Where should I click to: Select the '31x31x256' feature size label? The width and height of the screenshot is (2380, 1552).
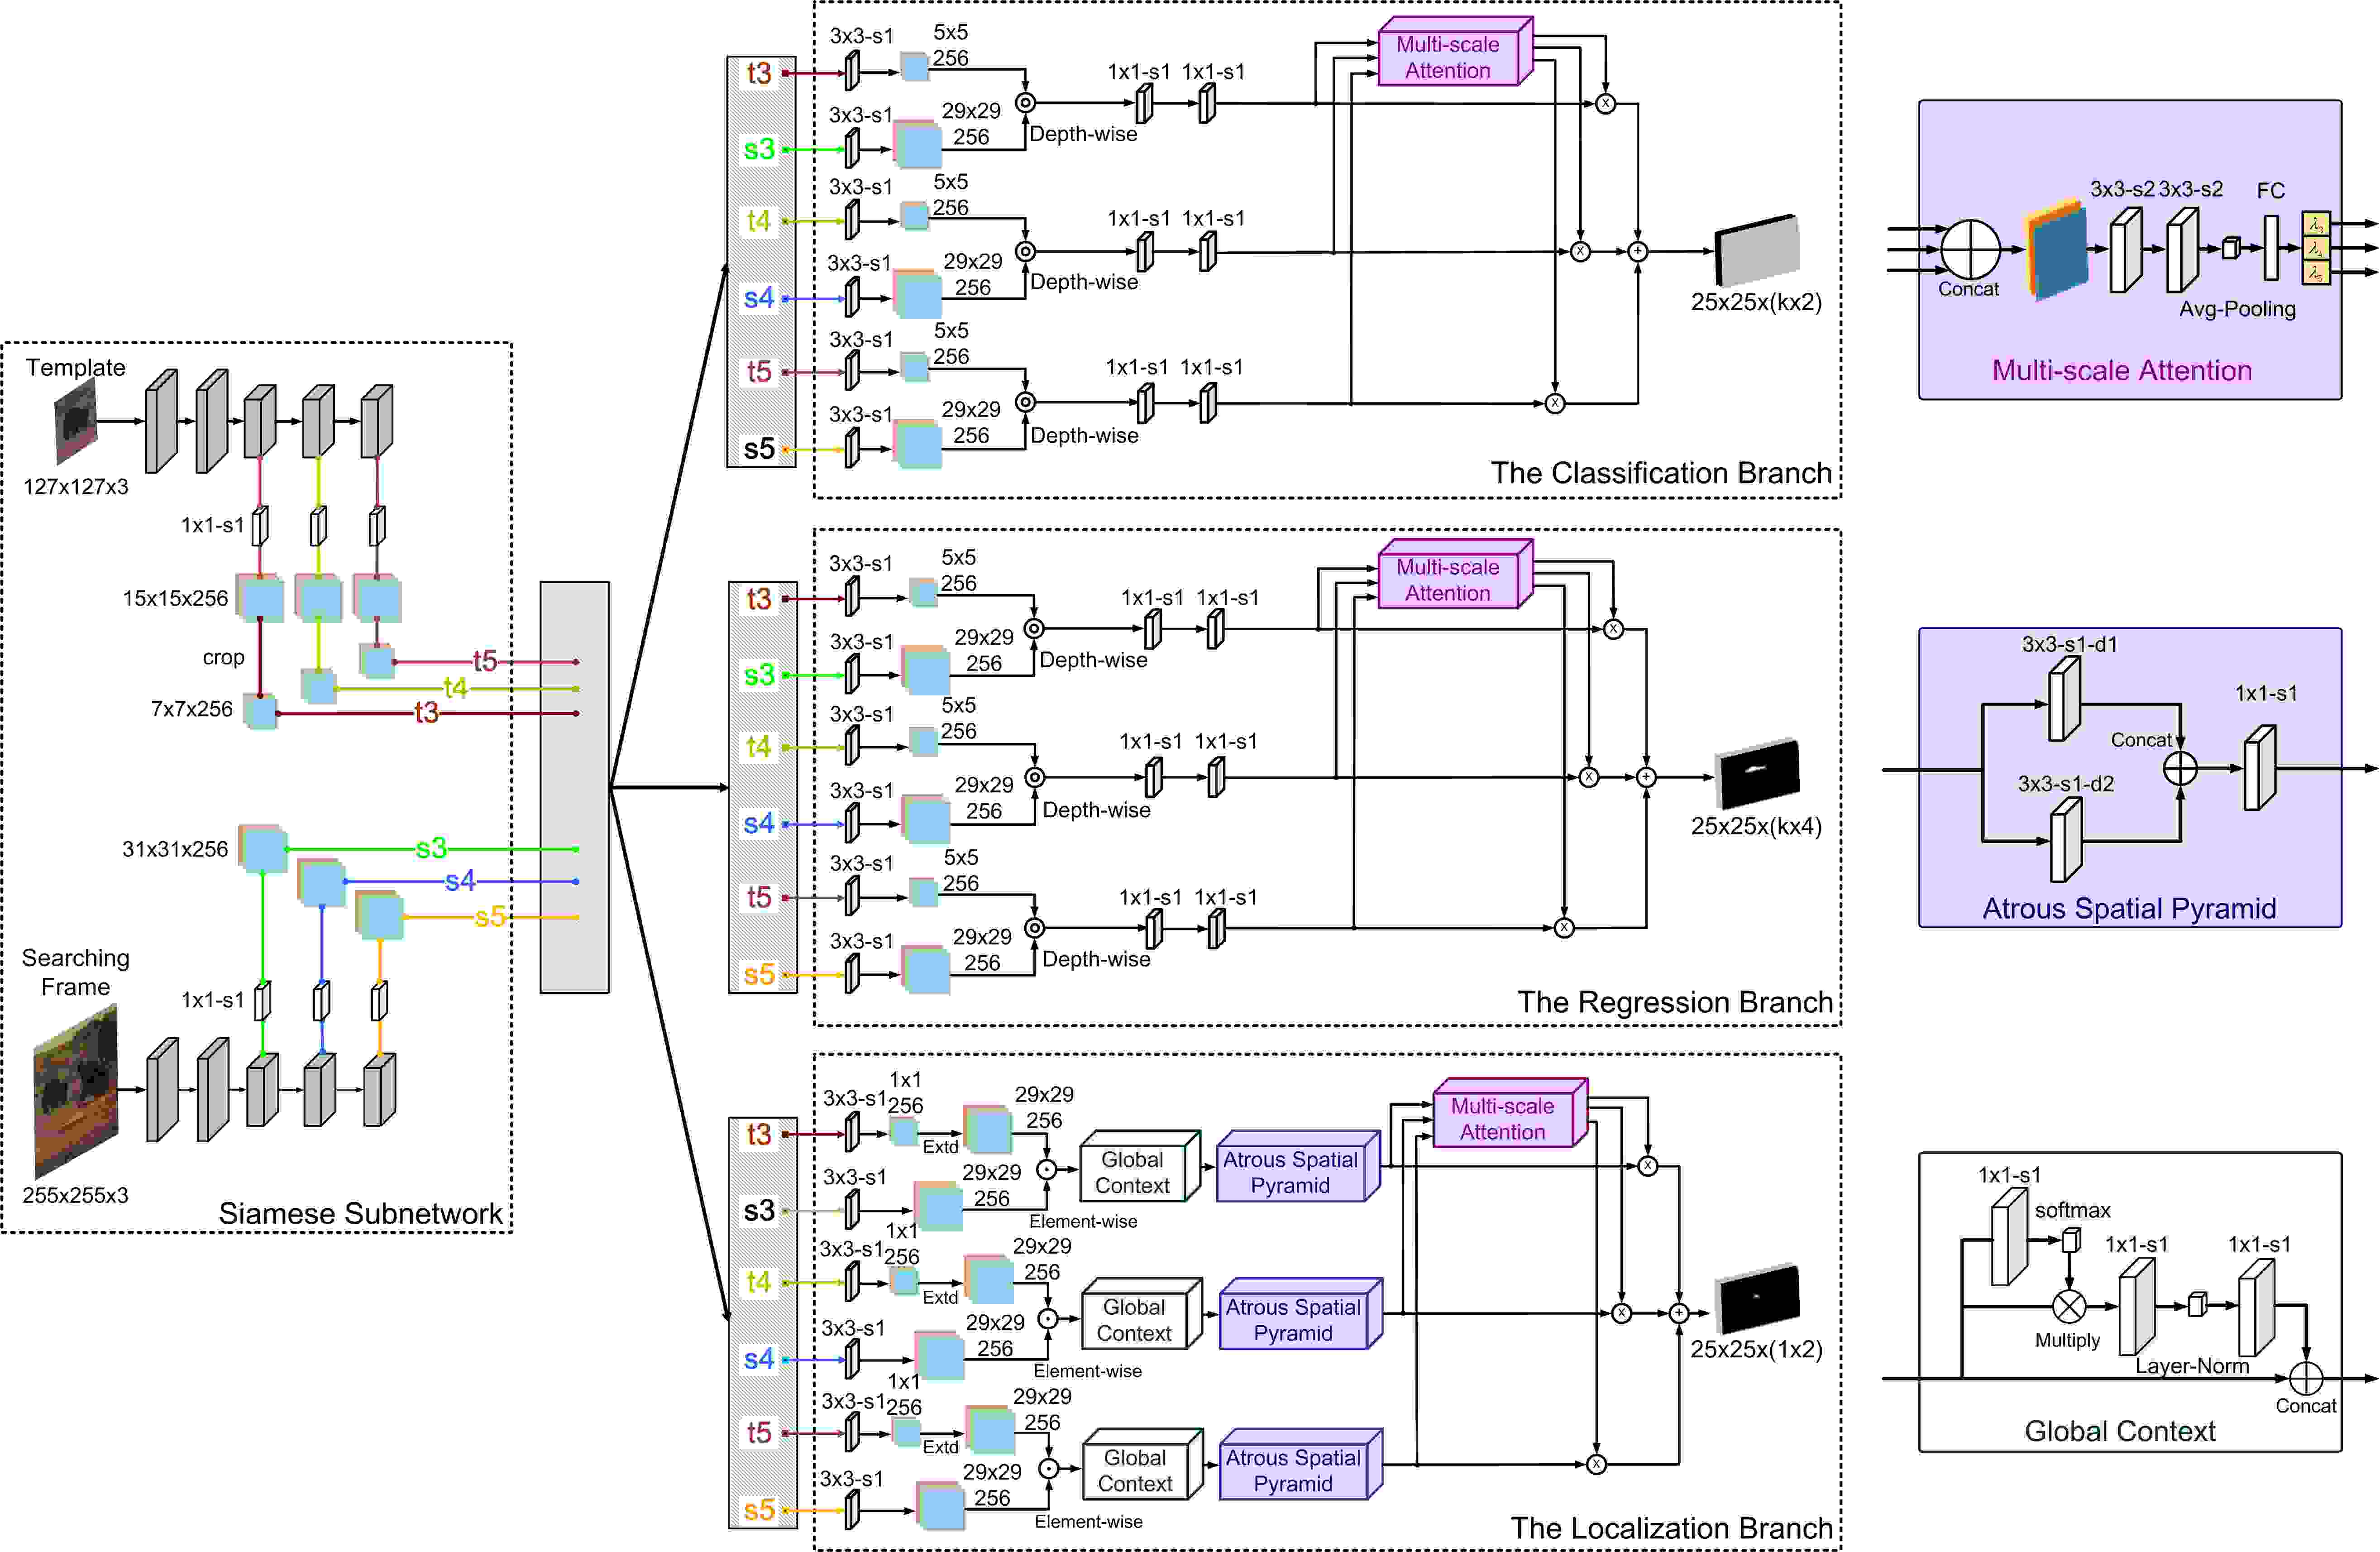[175, 849]
